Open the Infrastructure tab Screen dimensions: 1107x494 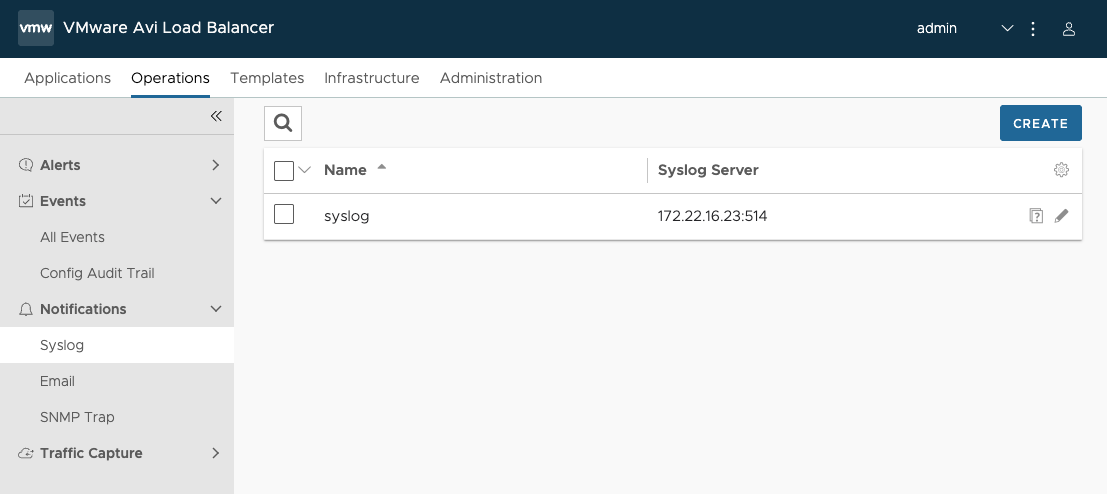tap(371, 78)
